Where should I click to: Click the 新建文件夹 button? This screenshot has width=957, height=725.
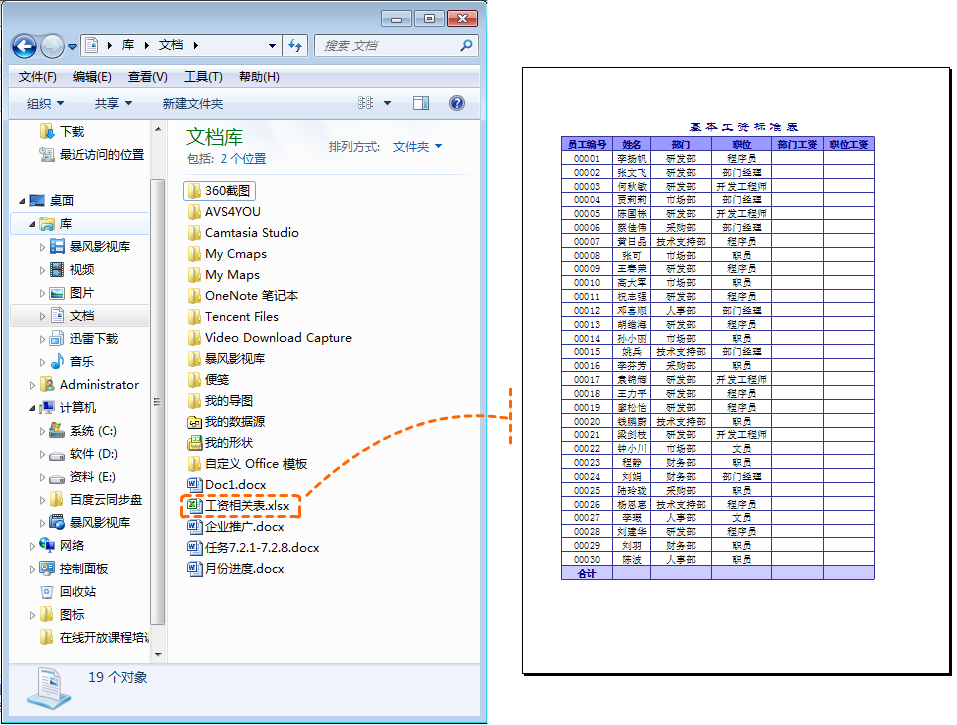[193, 104]
